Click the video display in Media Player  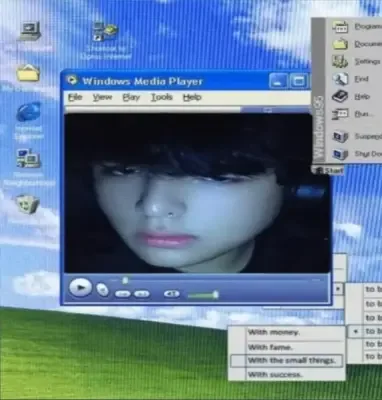point(196,193)
